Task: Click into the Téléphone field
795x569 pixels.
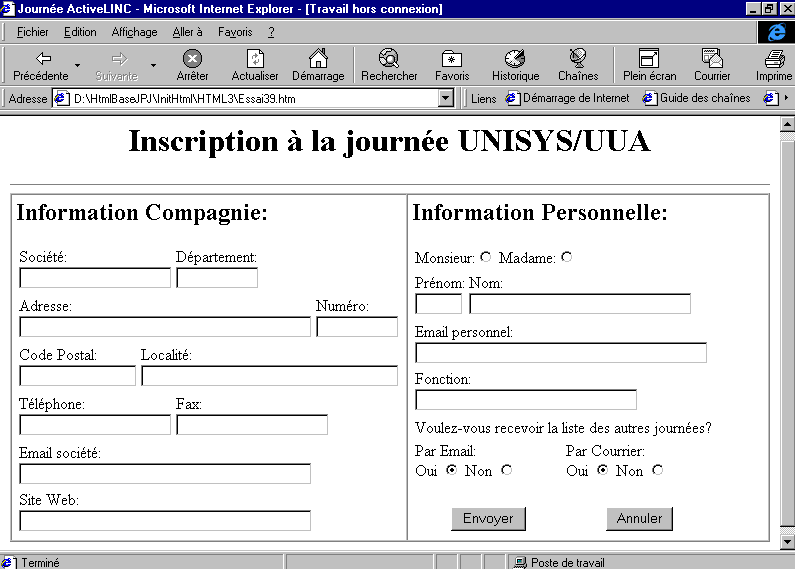Action: coord(95,425)
